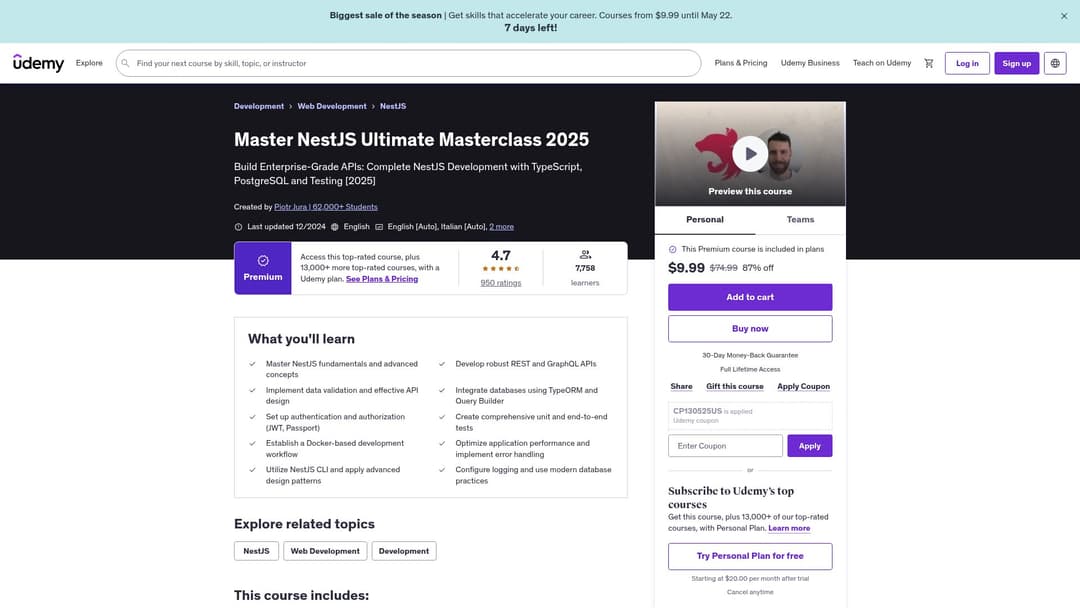Click the Sign up button
The height and width of the screenshot is (608, 1080).
(1017, 63)
